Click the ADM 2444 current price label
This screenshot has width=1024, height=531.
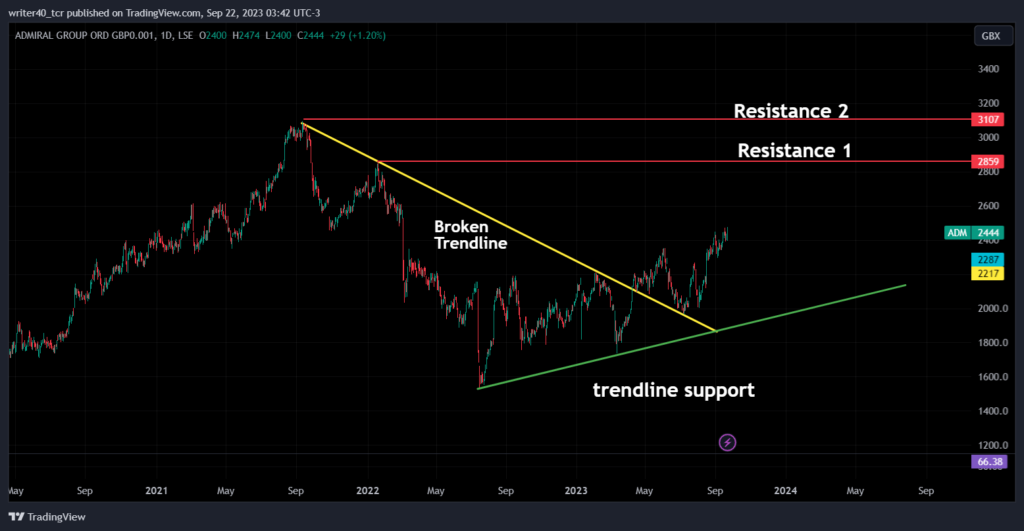click(974, 233)
